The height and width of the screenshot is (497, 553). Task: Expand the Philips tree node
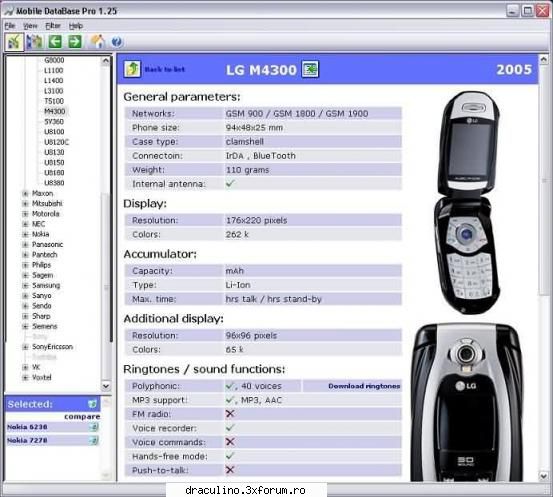(x=25, y=265)
